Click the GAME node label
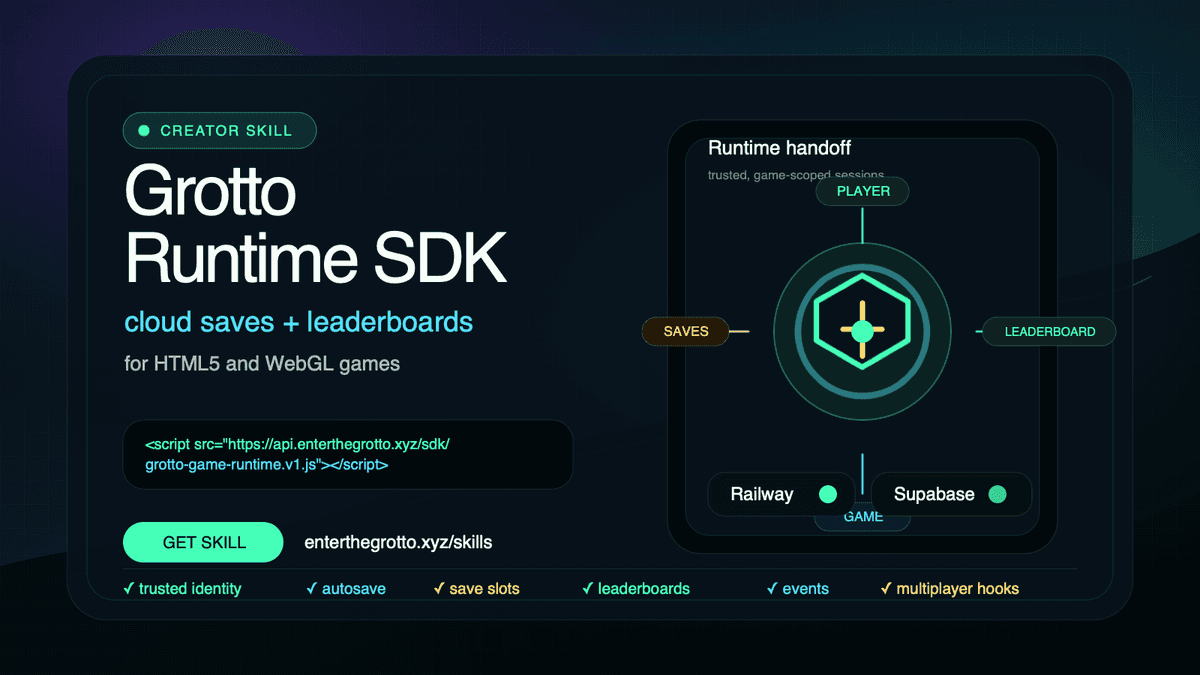The image size is (1200, 675). coord(862,517)
